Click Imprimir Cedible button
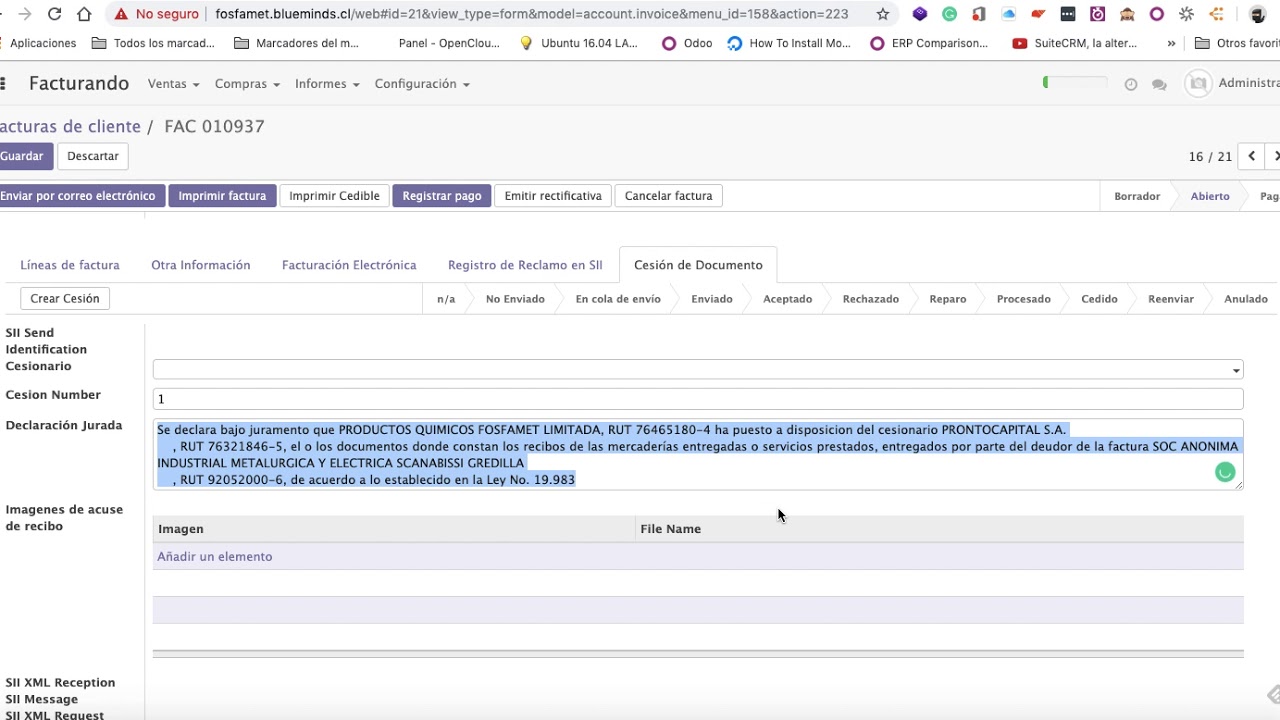This screenshot has height=720, width=1280. click(334, 196)
